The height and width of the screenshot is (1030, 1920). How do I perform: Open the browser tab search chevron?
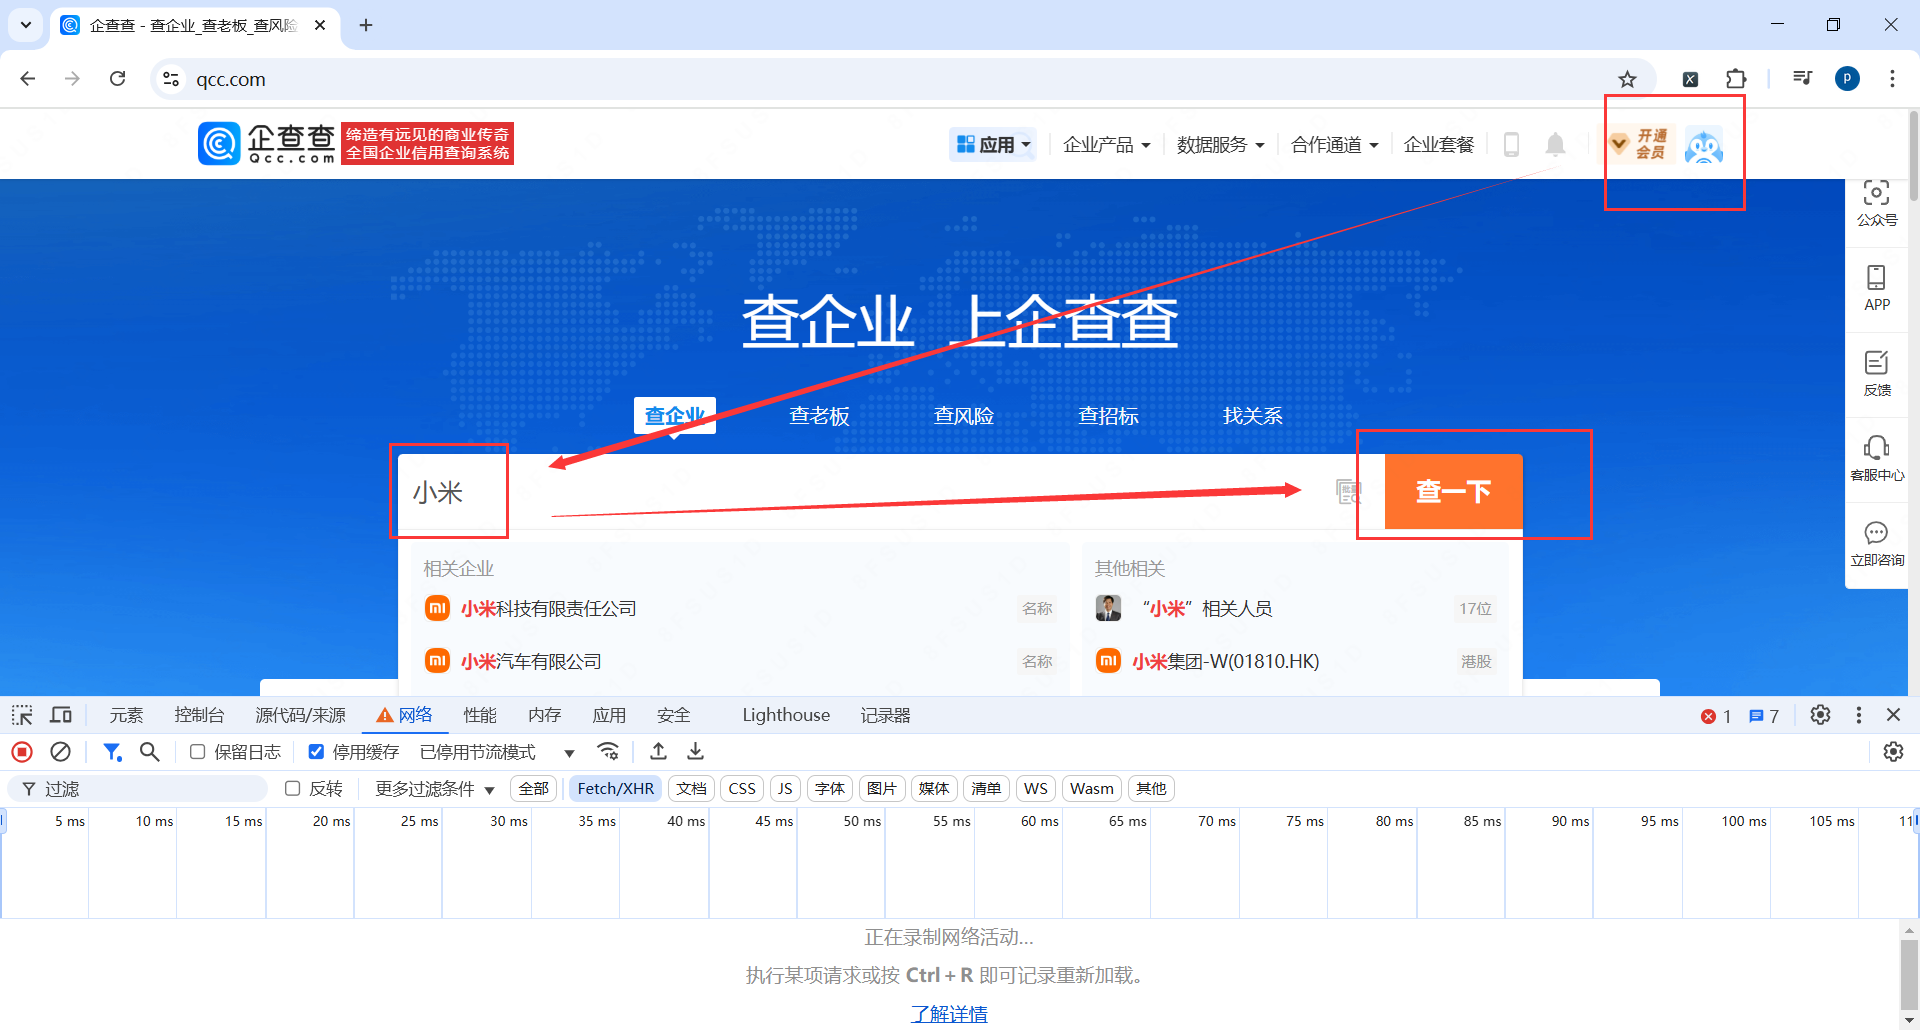(x=26, y=25)
